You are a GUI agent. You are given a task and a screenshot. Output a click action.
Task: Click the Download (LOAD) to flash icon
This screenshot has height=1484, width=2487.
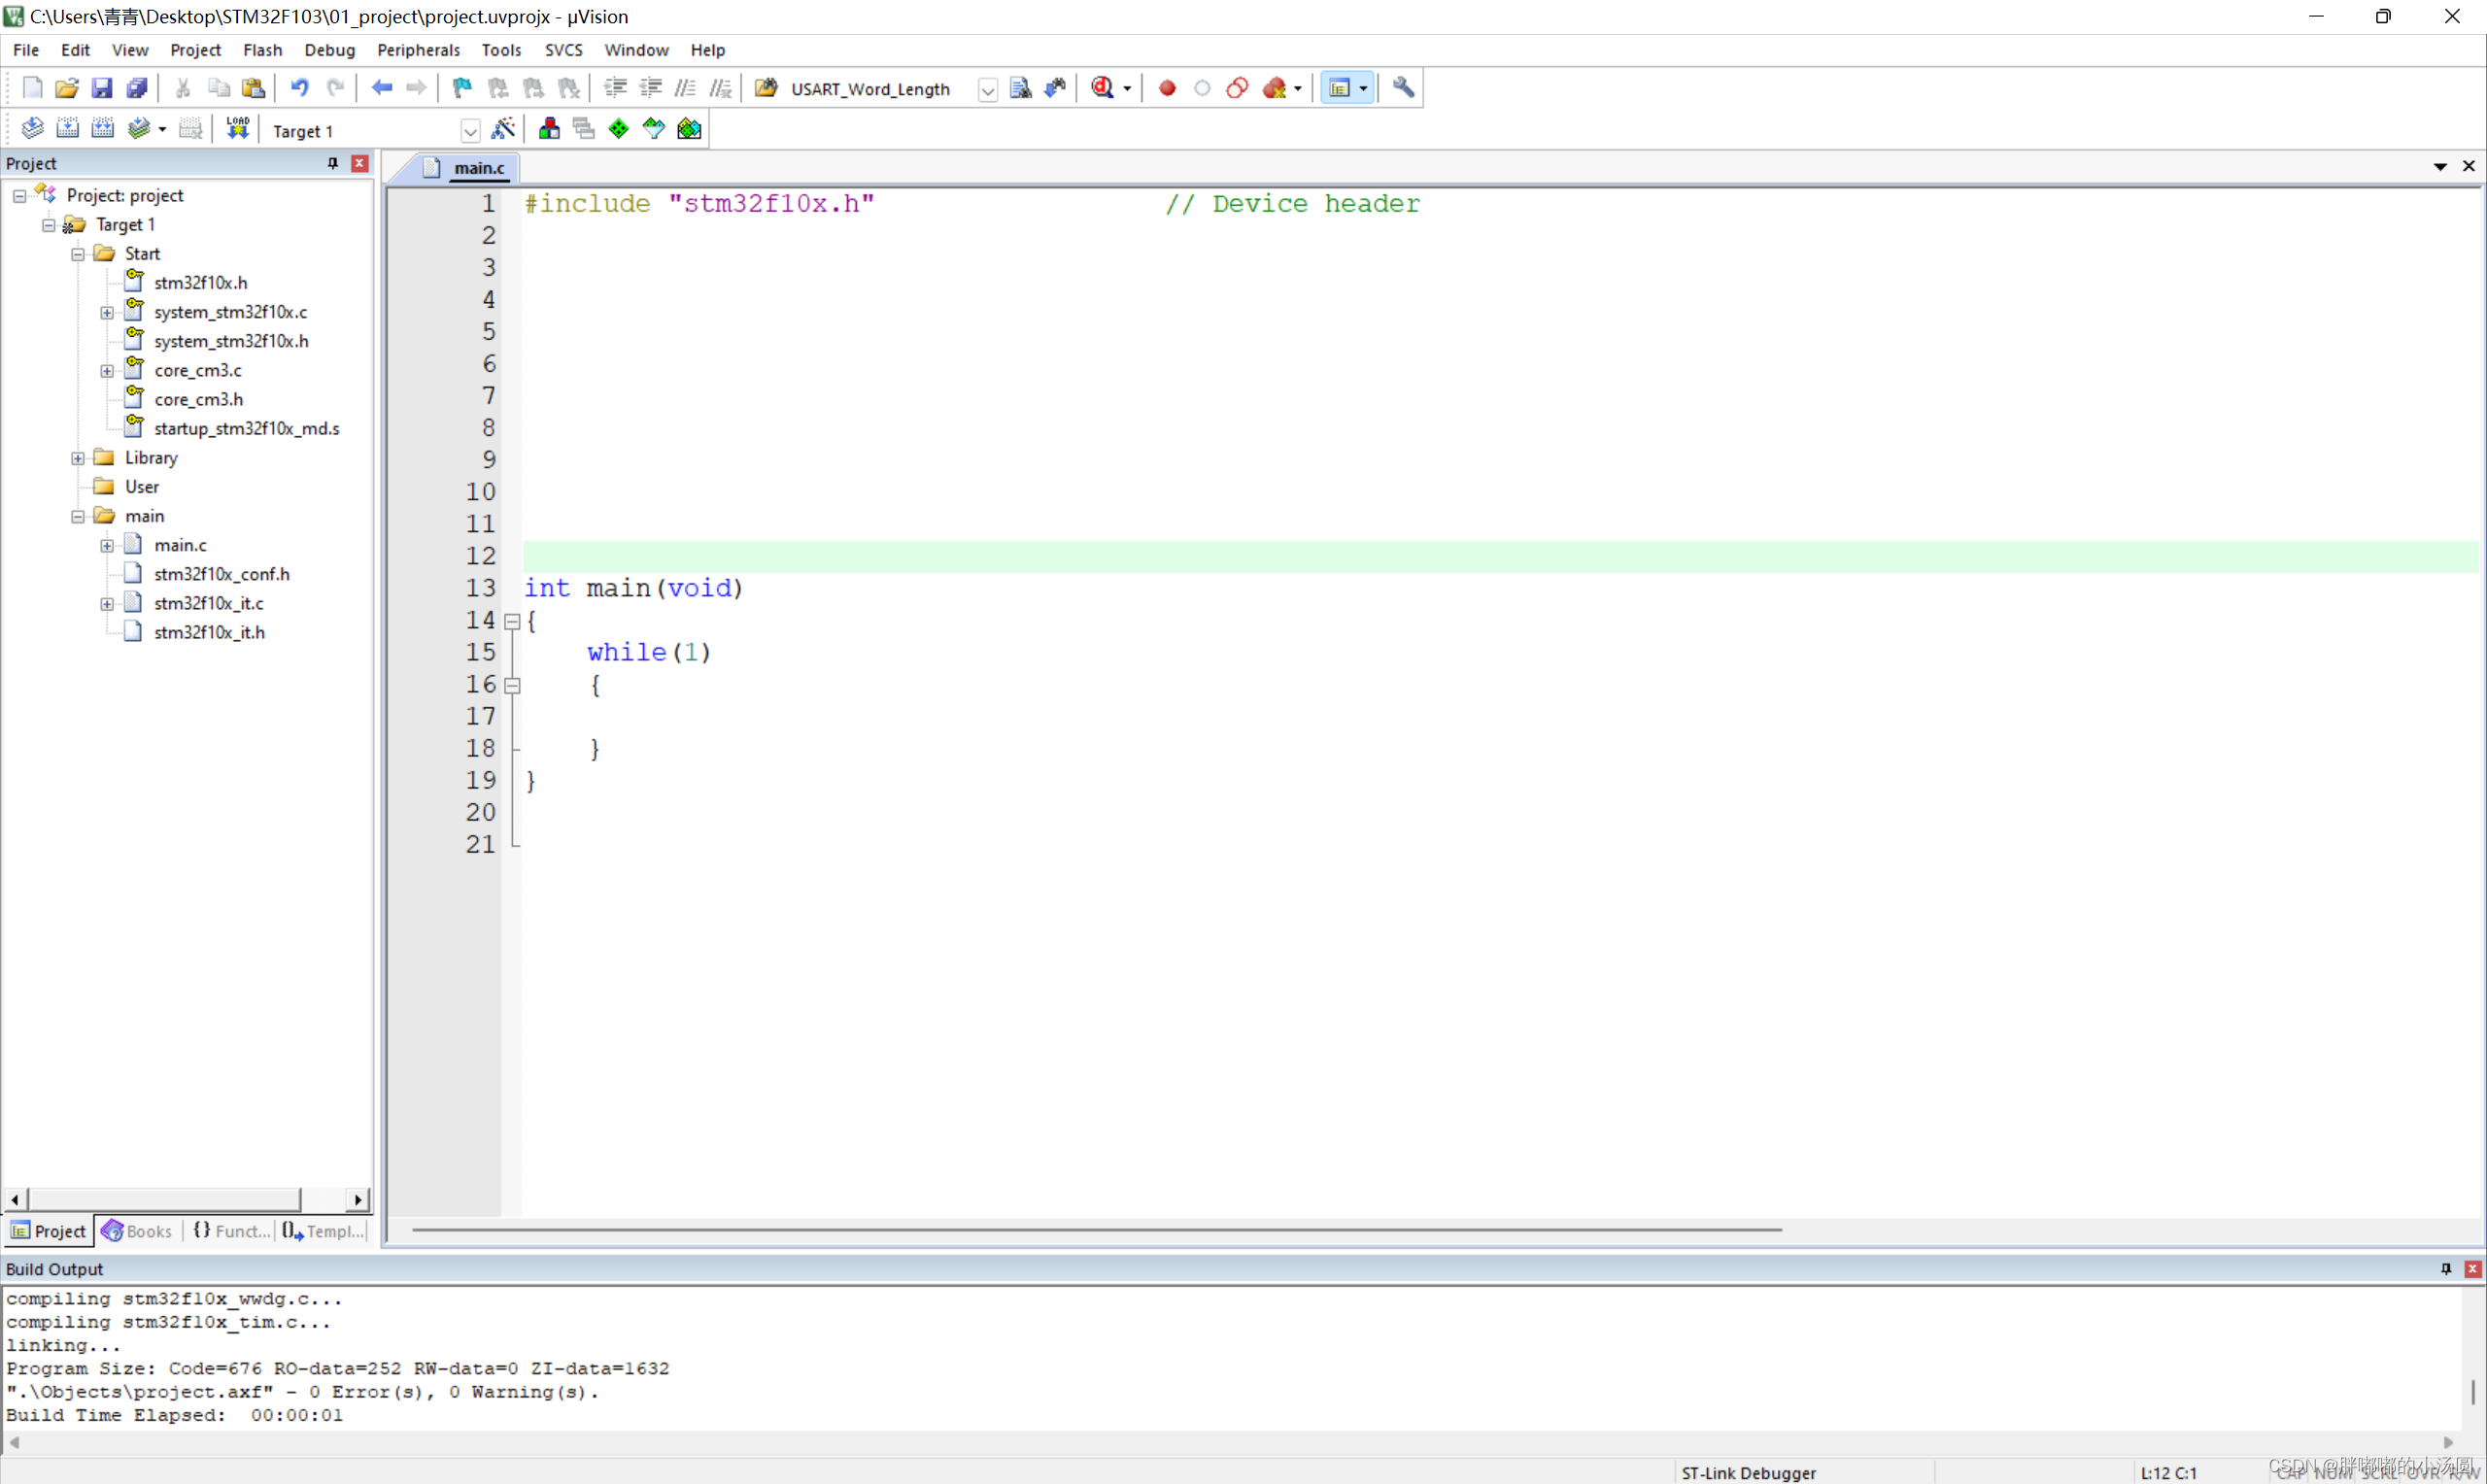[x=237, y=129]
